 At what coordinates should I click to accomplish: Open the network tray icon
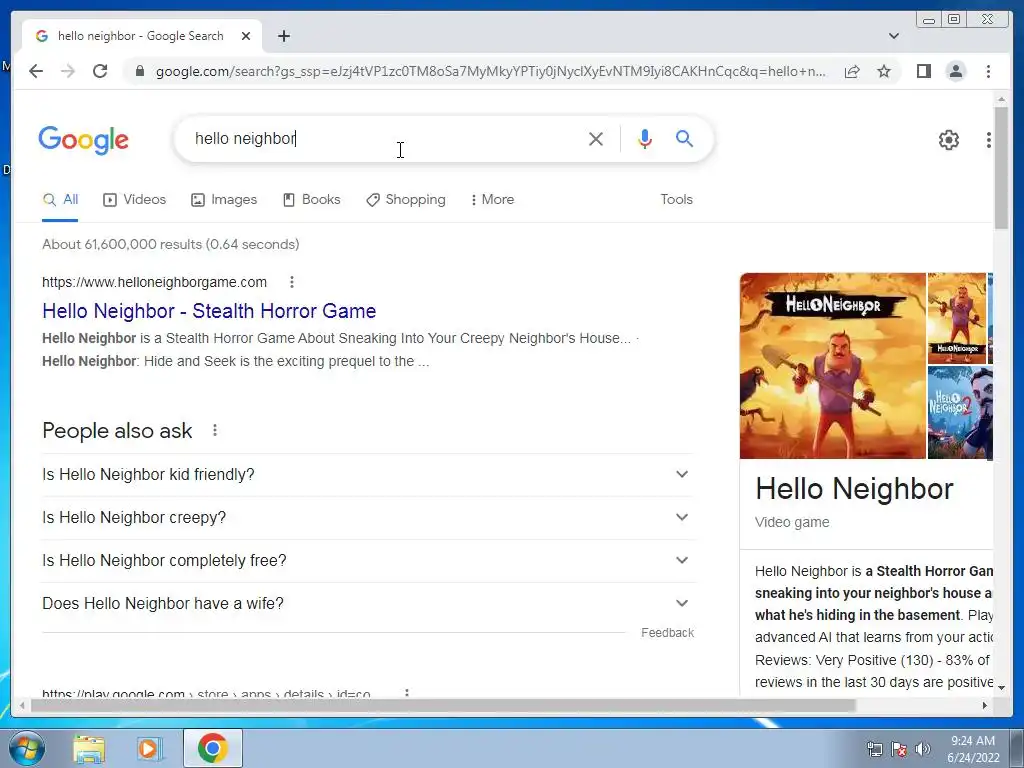[x=874, y=749]
